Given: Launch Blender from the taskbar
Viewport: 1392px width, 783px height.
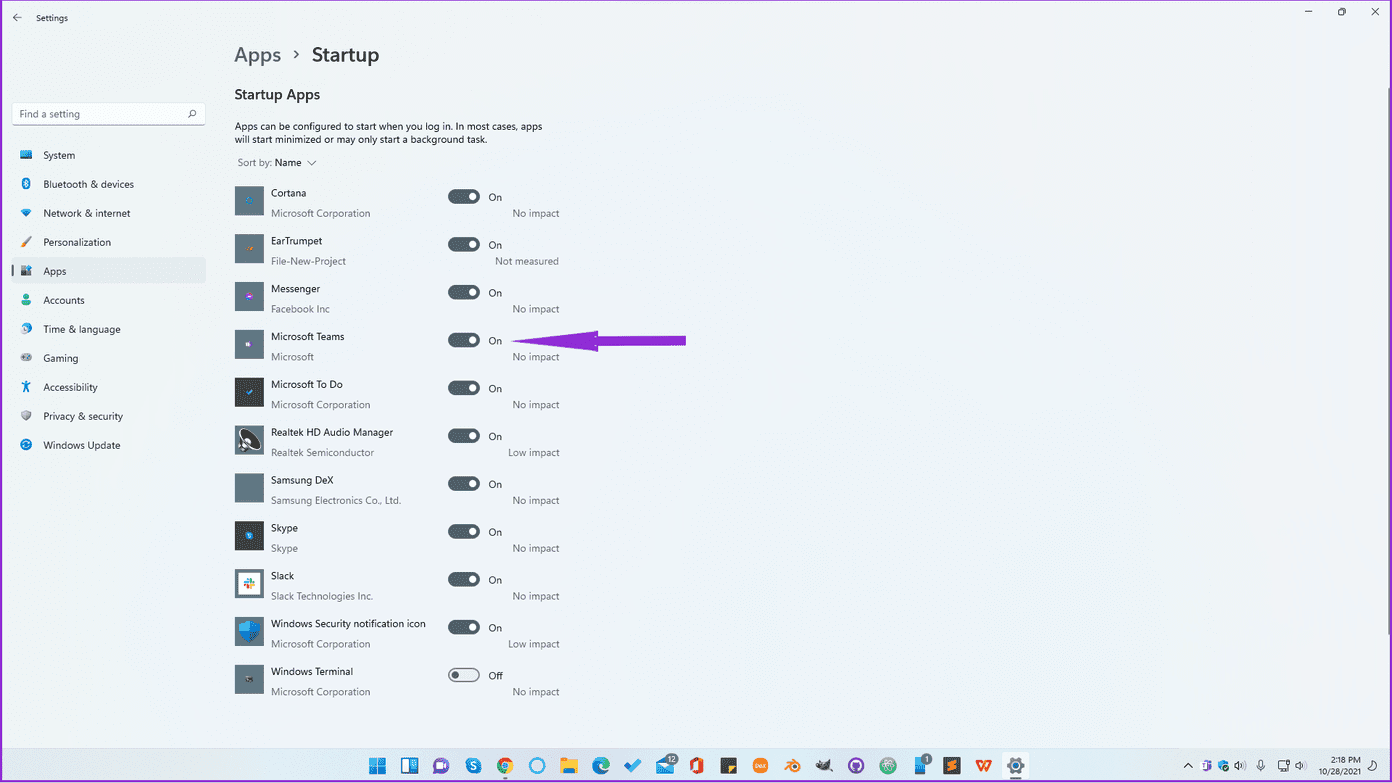Looking at the screenshot, I should click(x=792, y=766).
